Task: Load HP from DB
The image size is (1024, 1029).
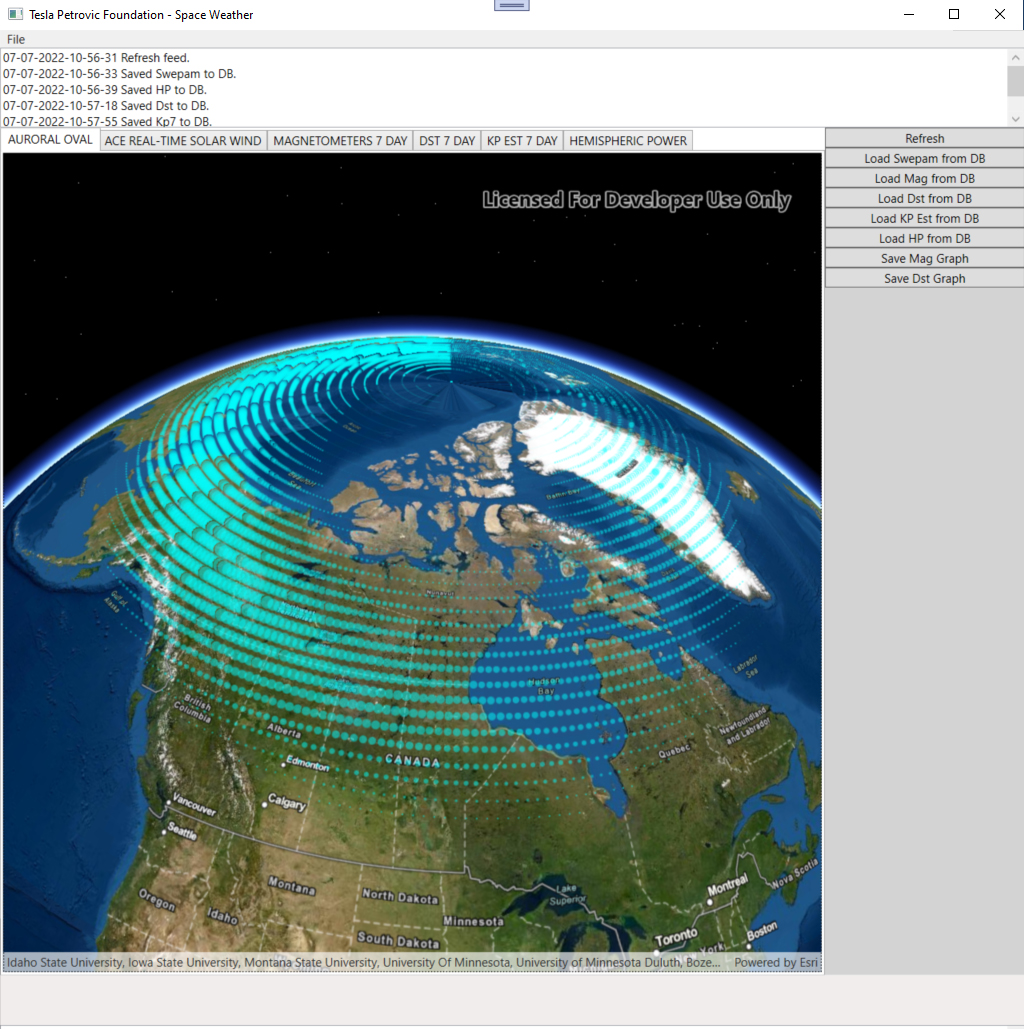Action: [924, 239]
